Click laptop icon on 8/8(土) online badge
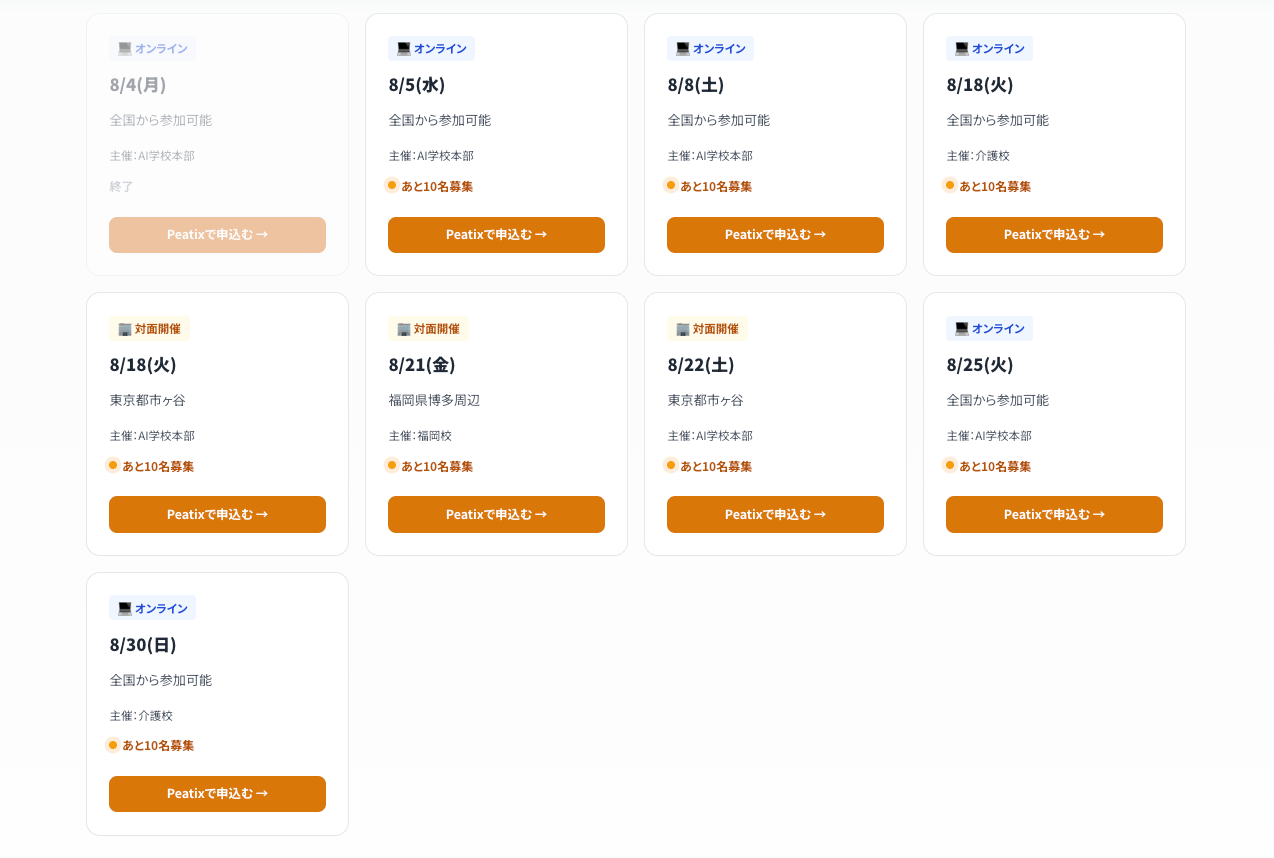Screen dimensions: 1274x858 coord(683,49)
